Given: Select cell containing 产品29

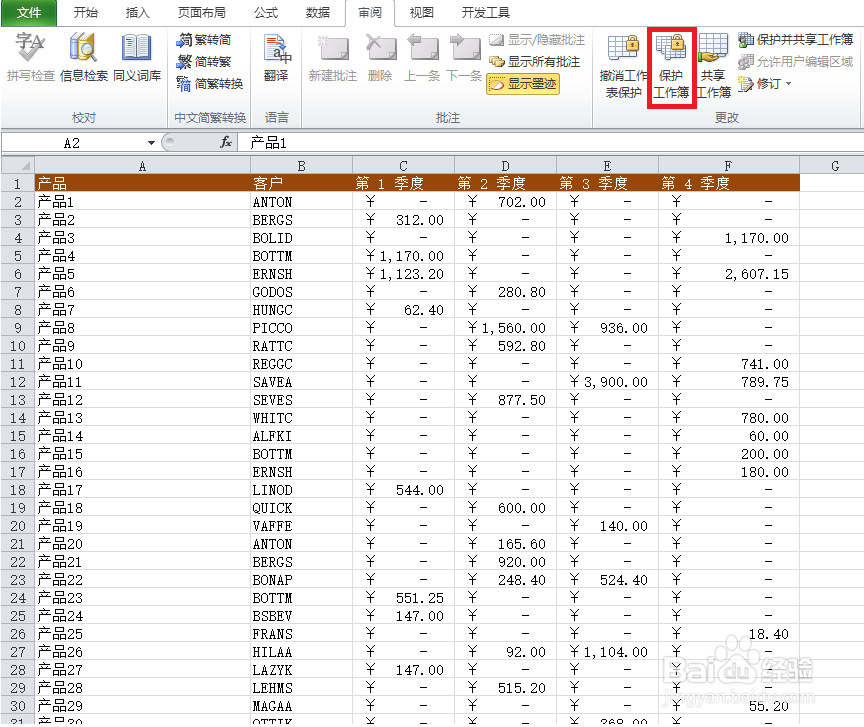Looking at the screenshot, I should [x=143, y=706].
